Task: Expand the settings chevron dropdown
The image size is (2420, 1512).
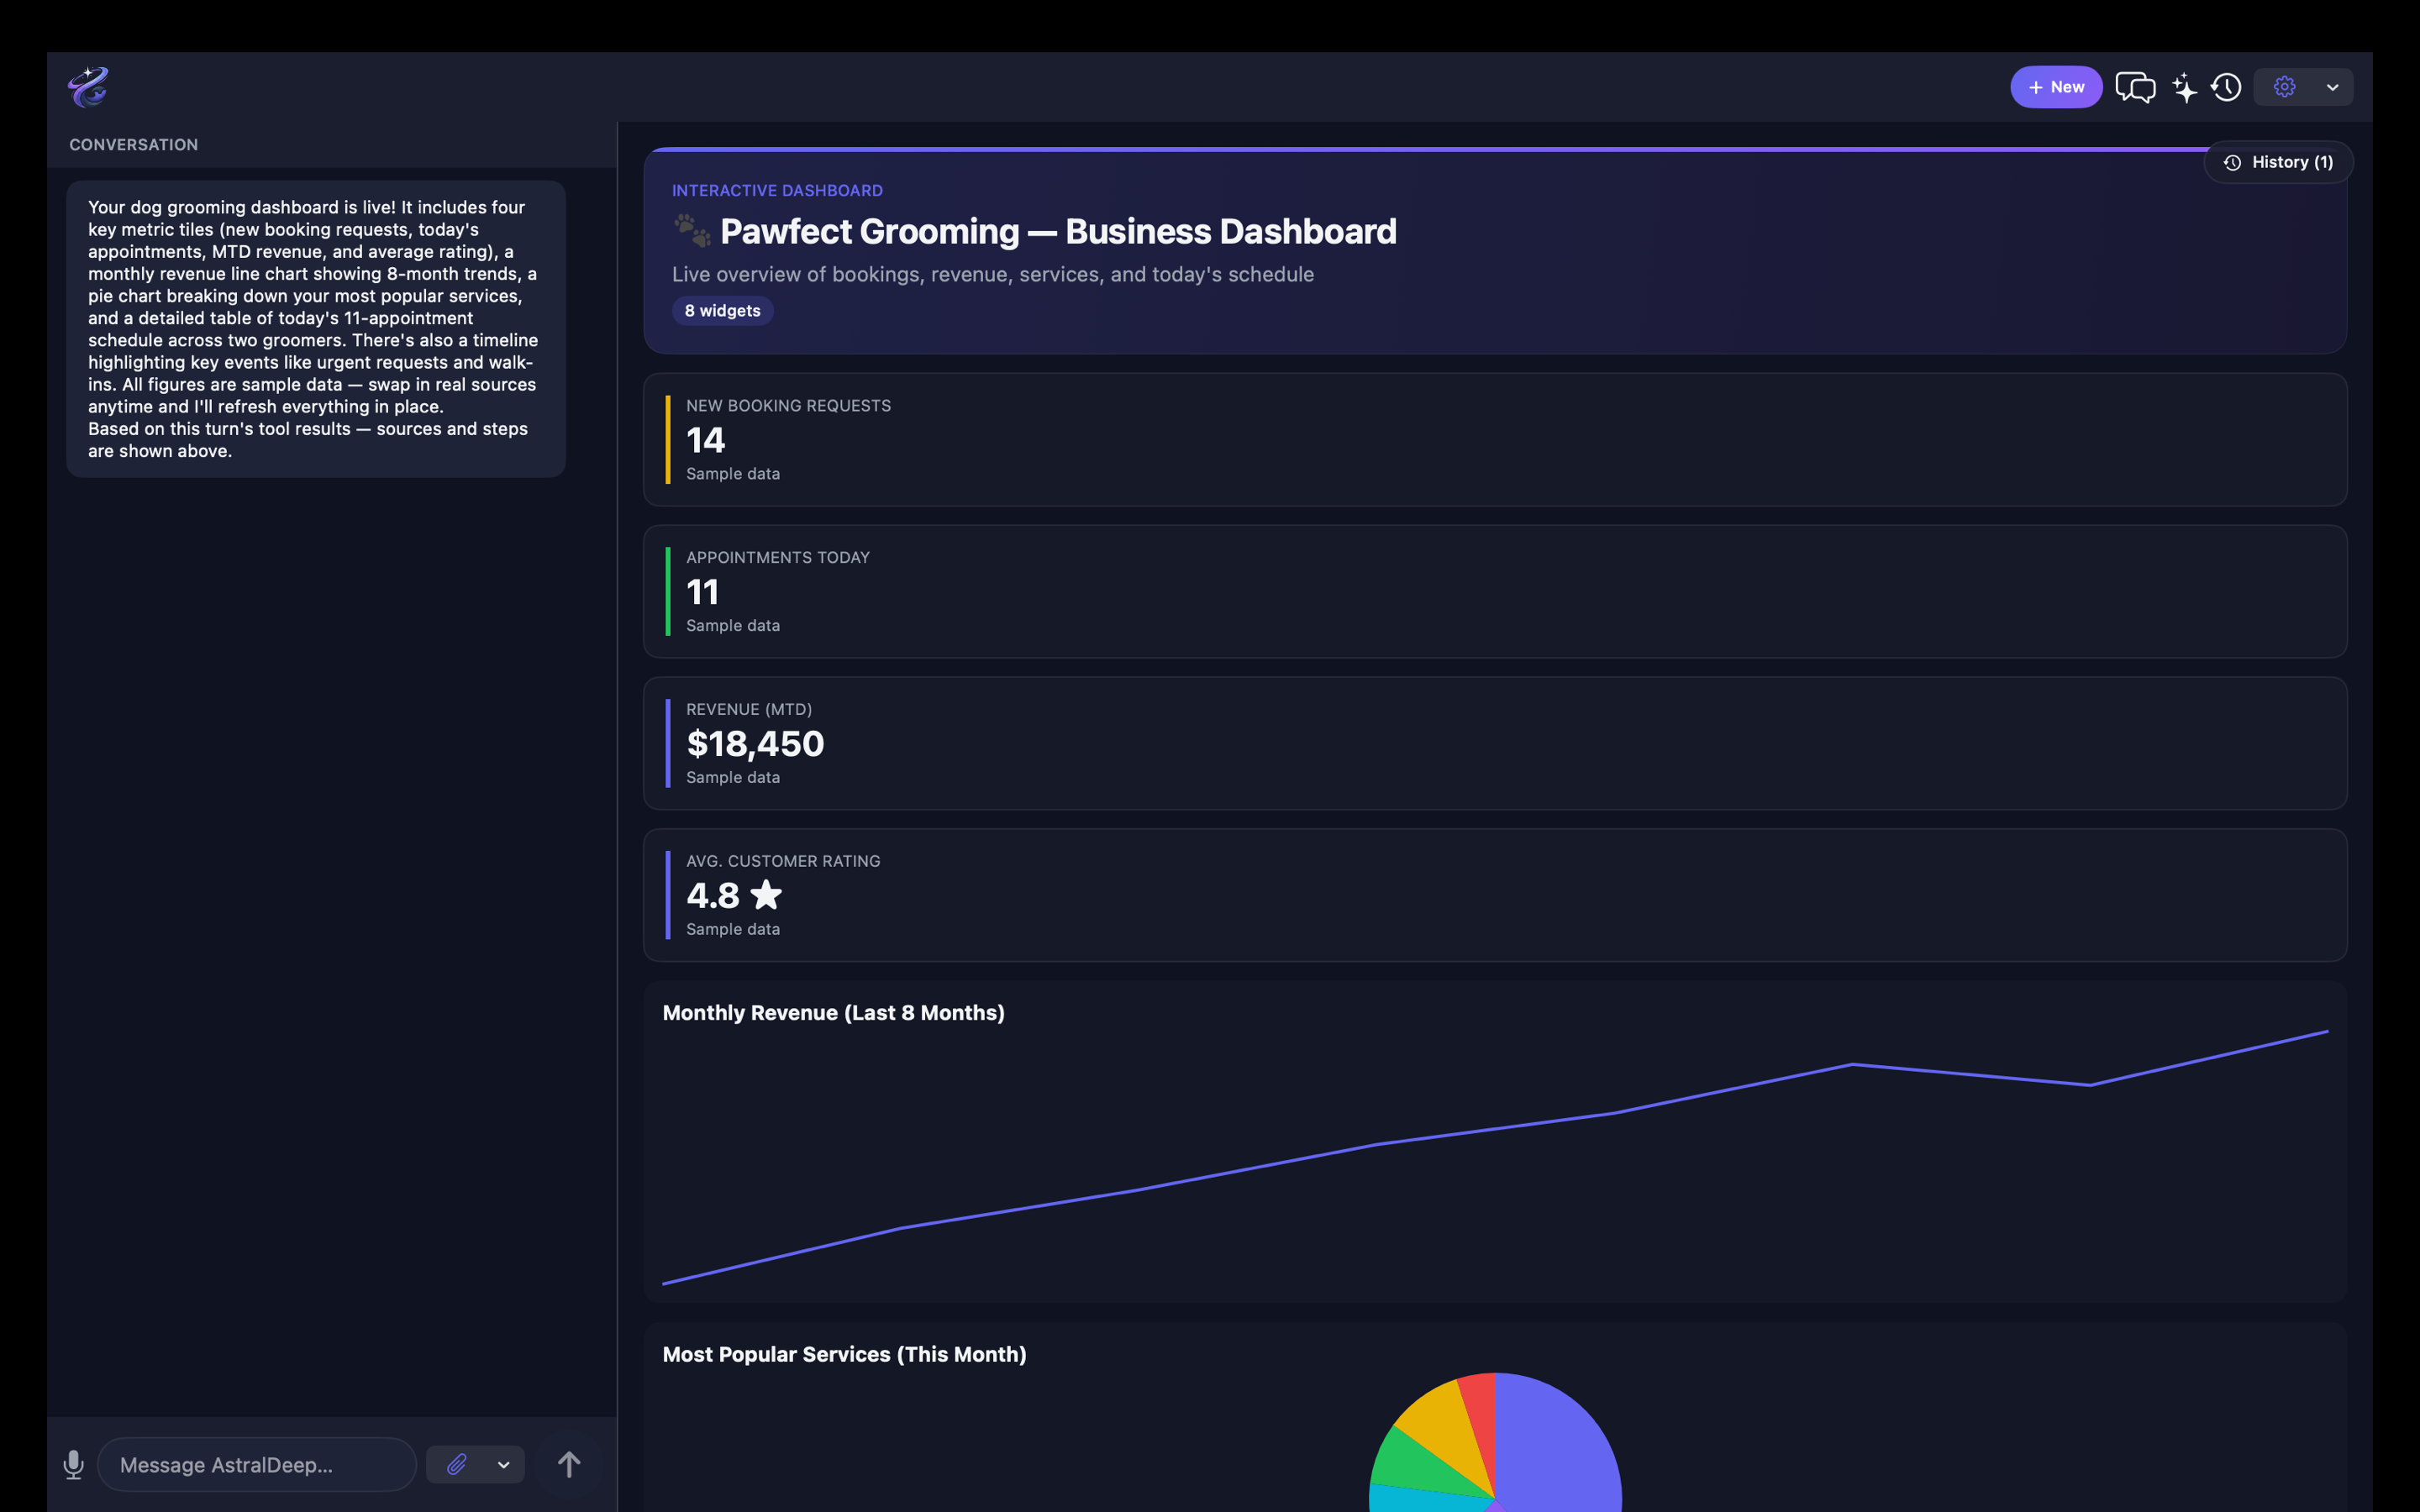Action: coord(2333,87)
